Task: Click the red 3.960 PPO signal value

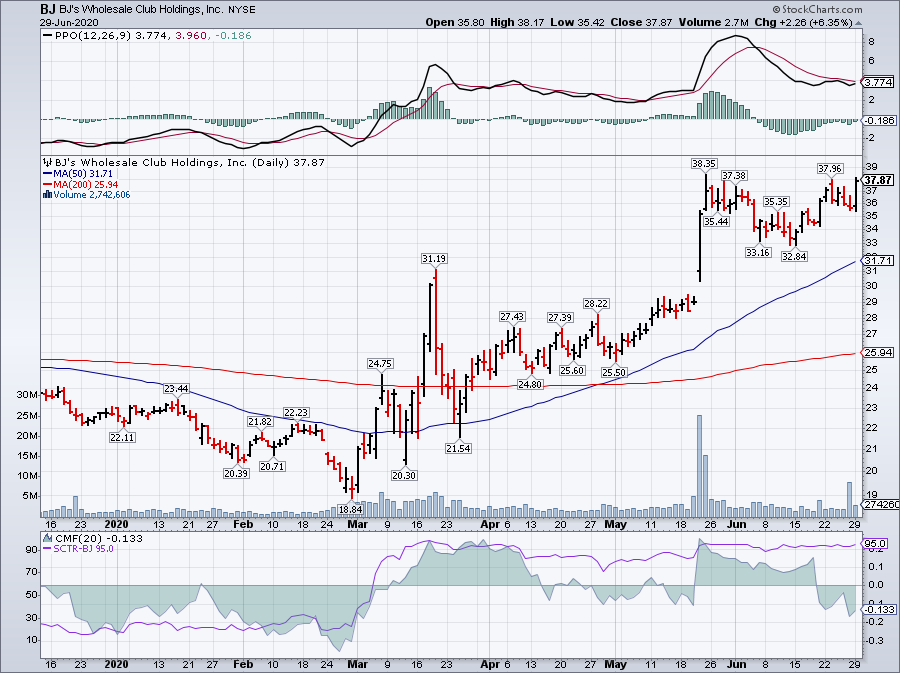Action: tap(191, 36)
